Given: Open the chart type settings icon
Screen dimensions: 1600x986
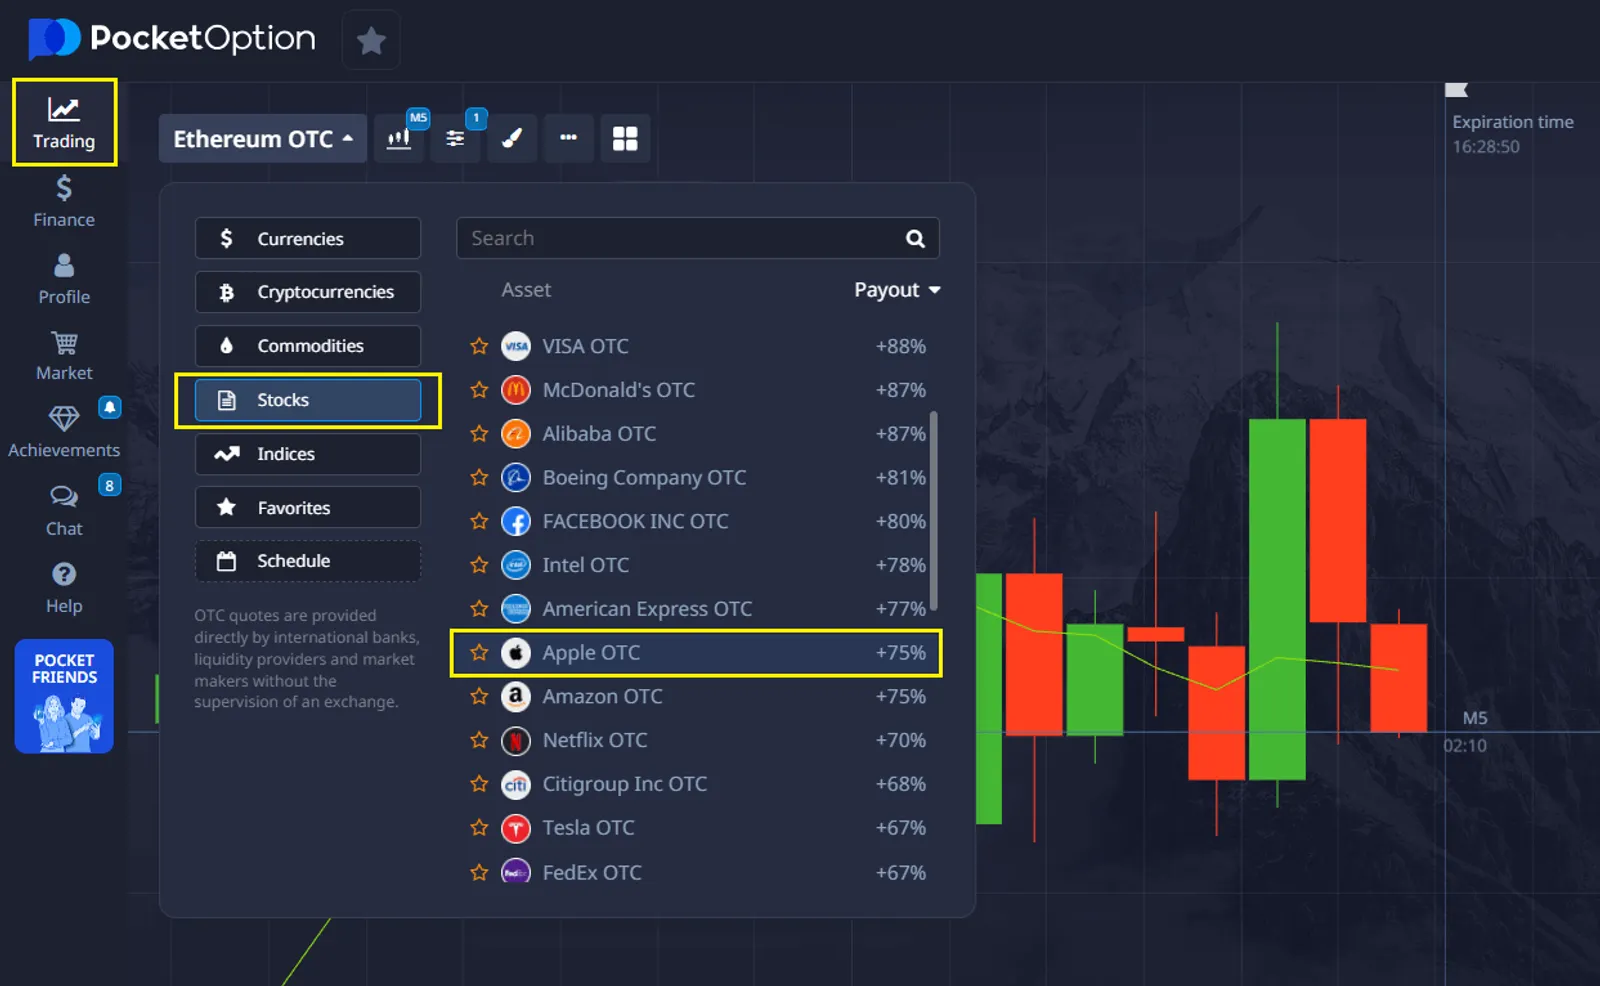Looking at the screenshot, I should click(399, 138).
